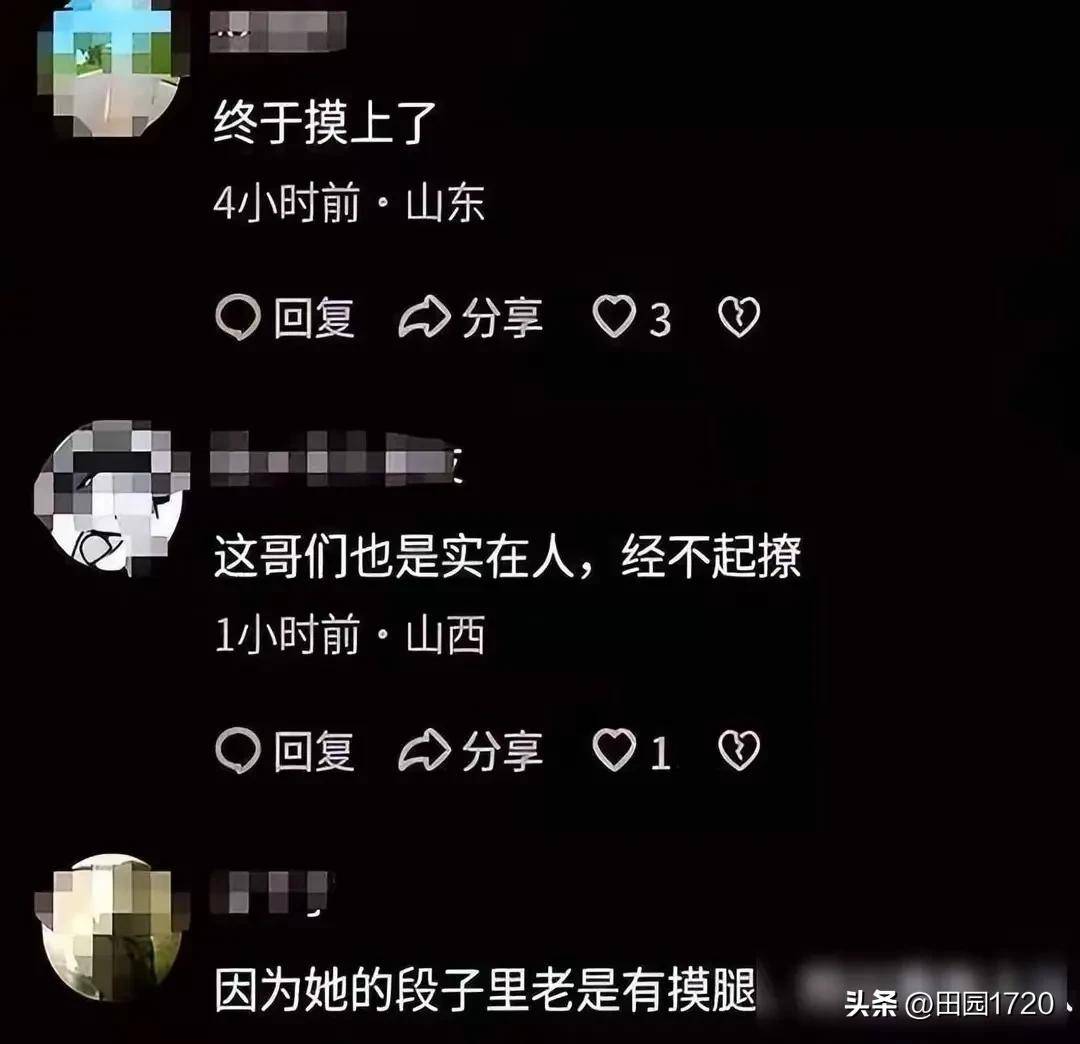
Task: Open the first commenter's blurred username
Action: (278, 31)
